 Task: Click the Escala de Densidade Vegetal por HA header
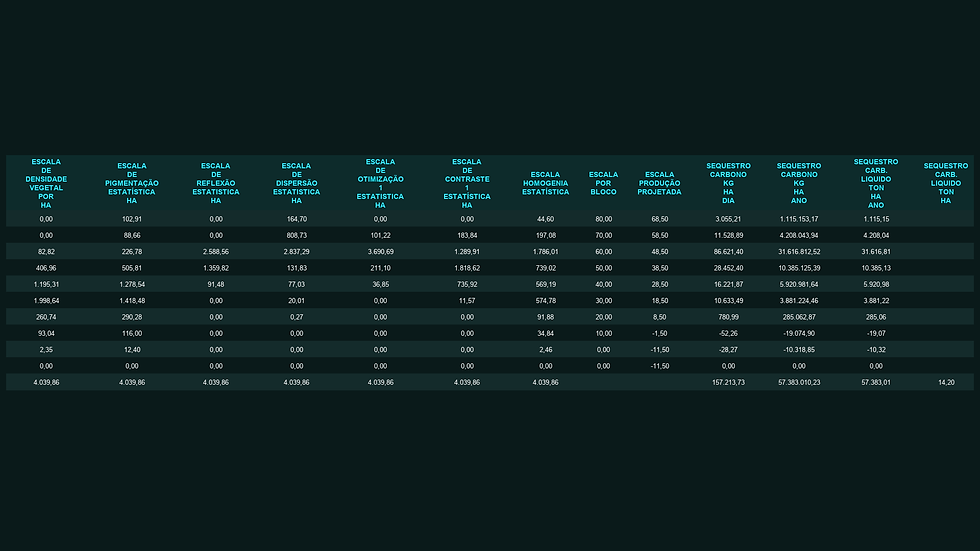tap(46, 184)
